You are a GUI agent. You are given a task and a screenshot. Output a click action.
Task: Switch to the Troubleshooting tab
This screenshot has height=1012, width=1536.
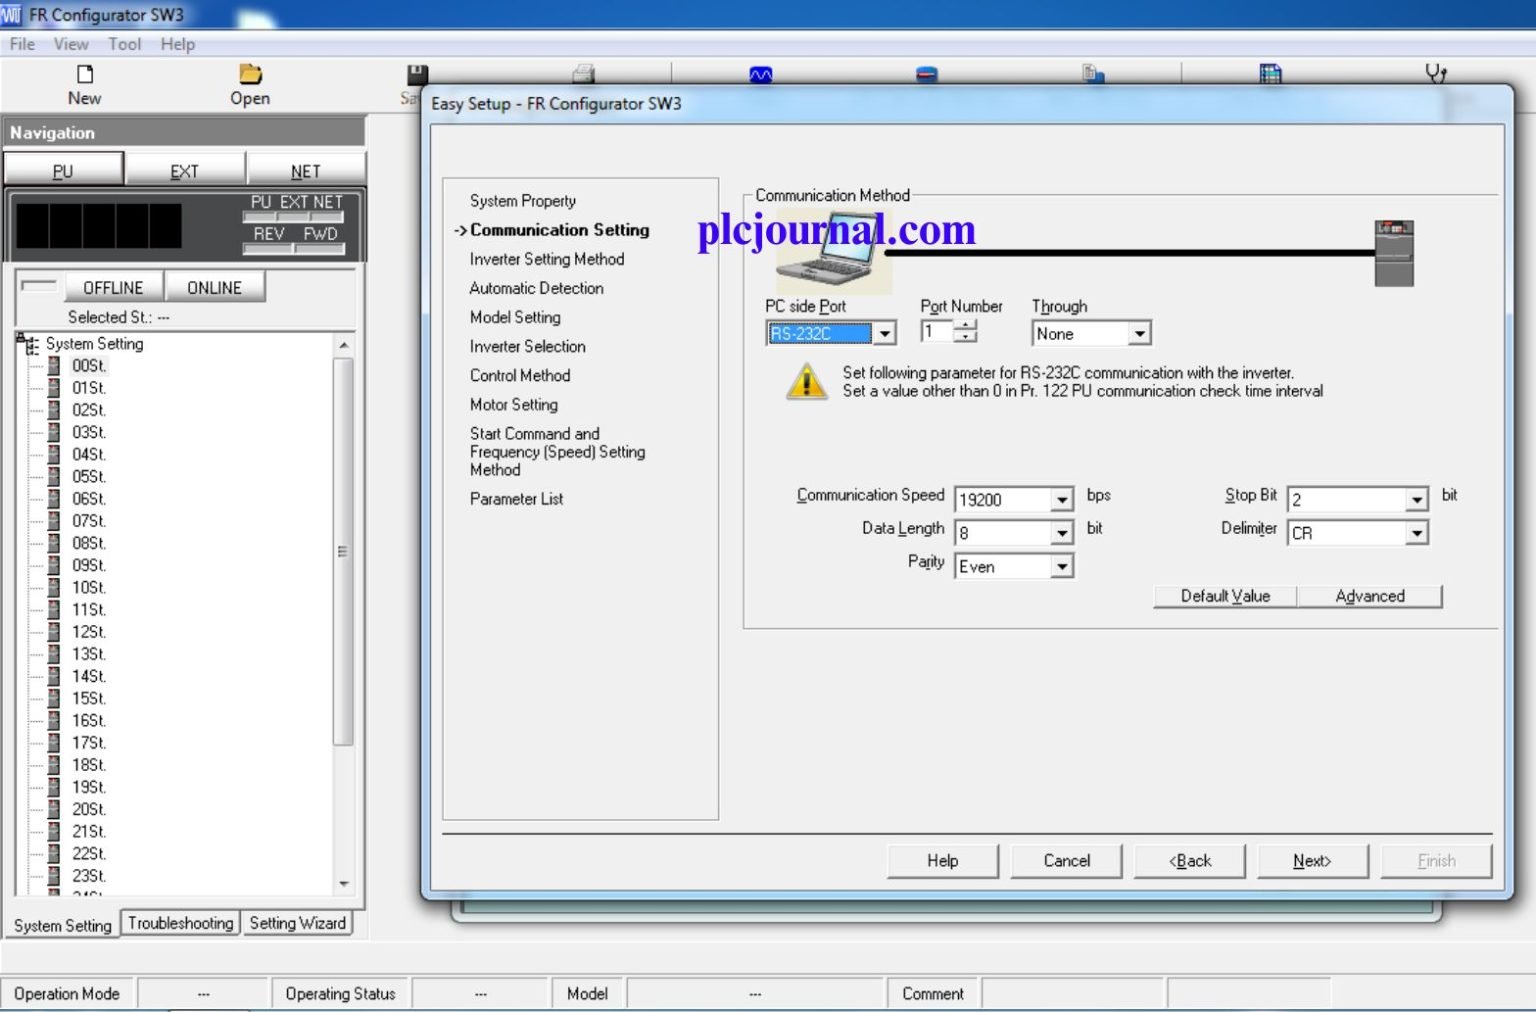pyautogui.click(x=180, y=923)
